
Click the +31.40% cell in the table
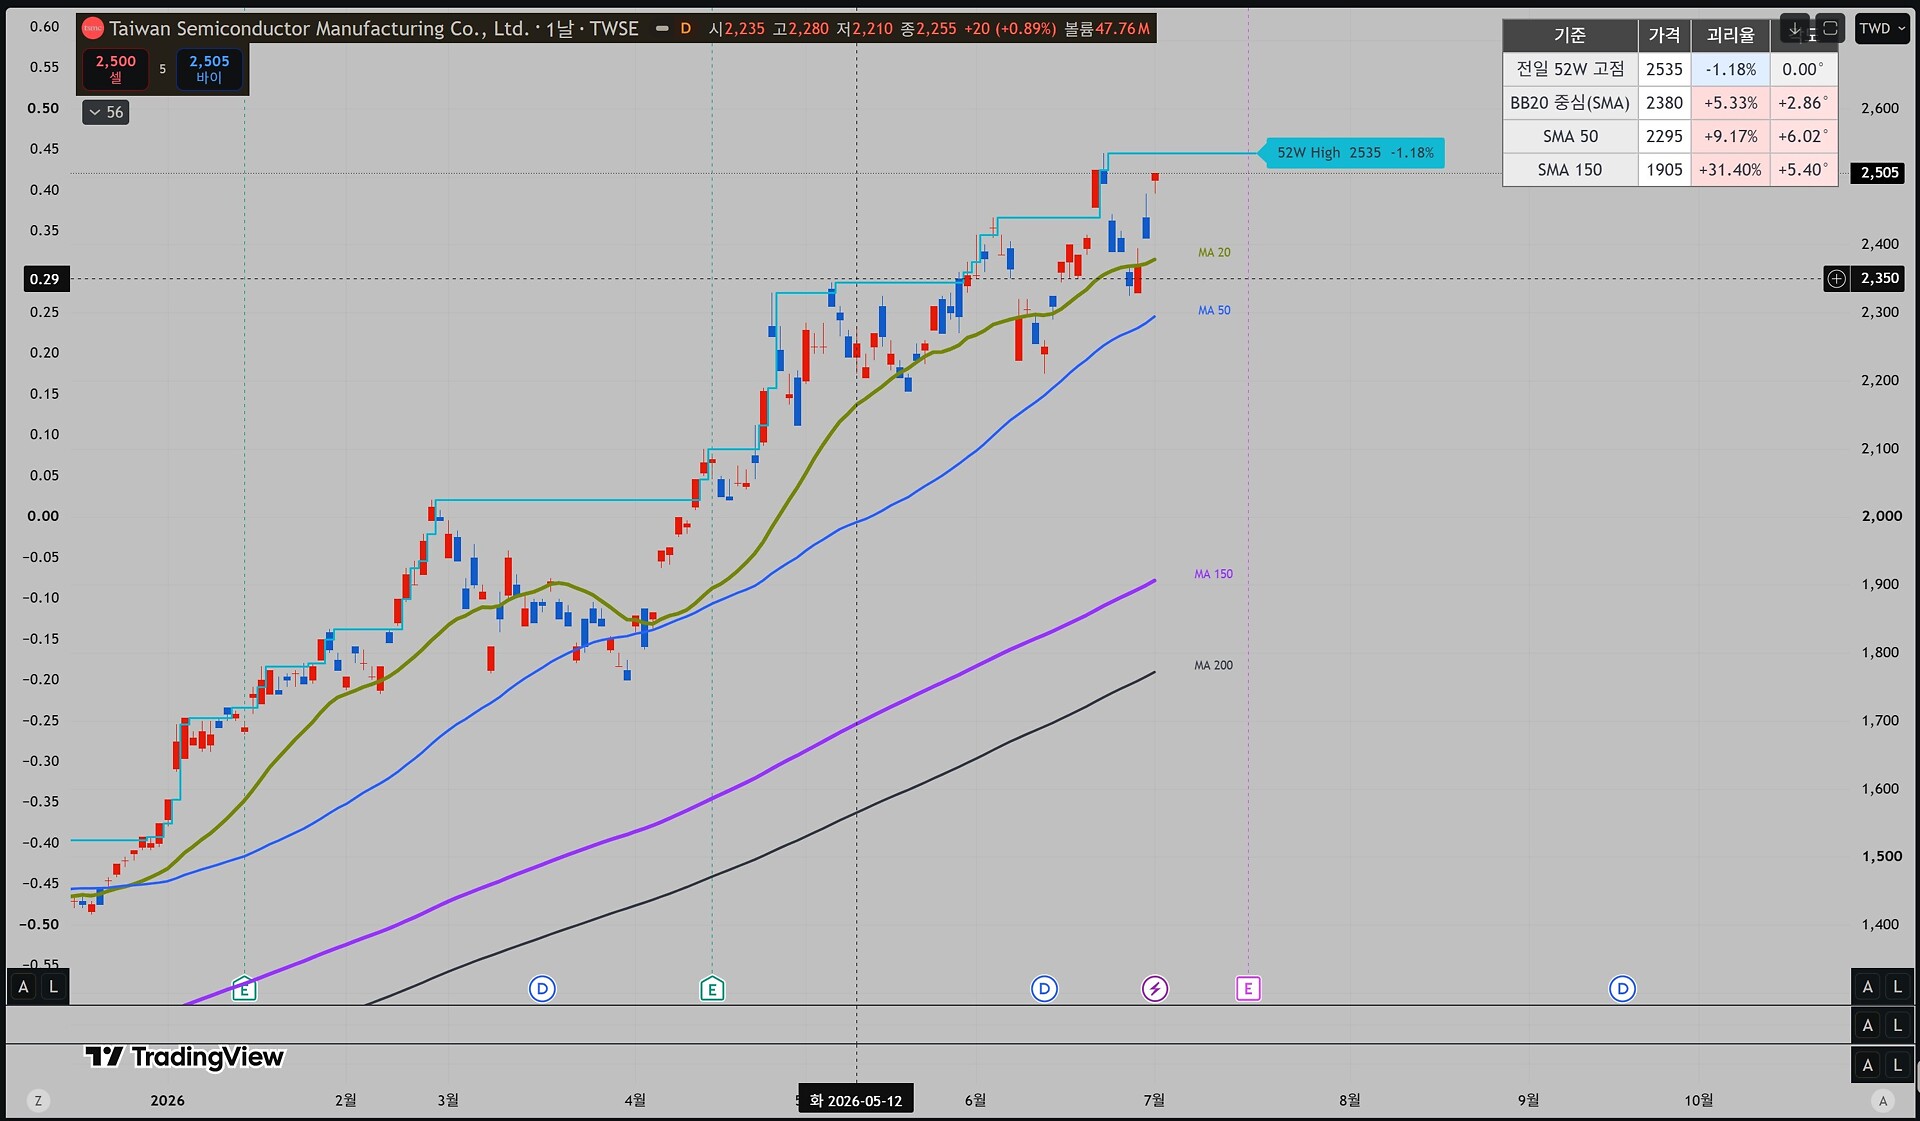coord(1730,170)
